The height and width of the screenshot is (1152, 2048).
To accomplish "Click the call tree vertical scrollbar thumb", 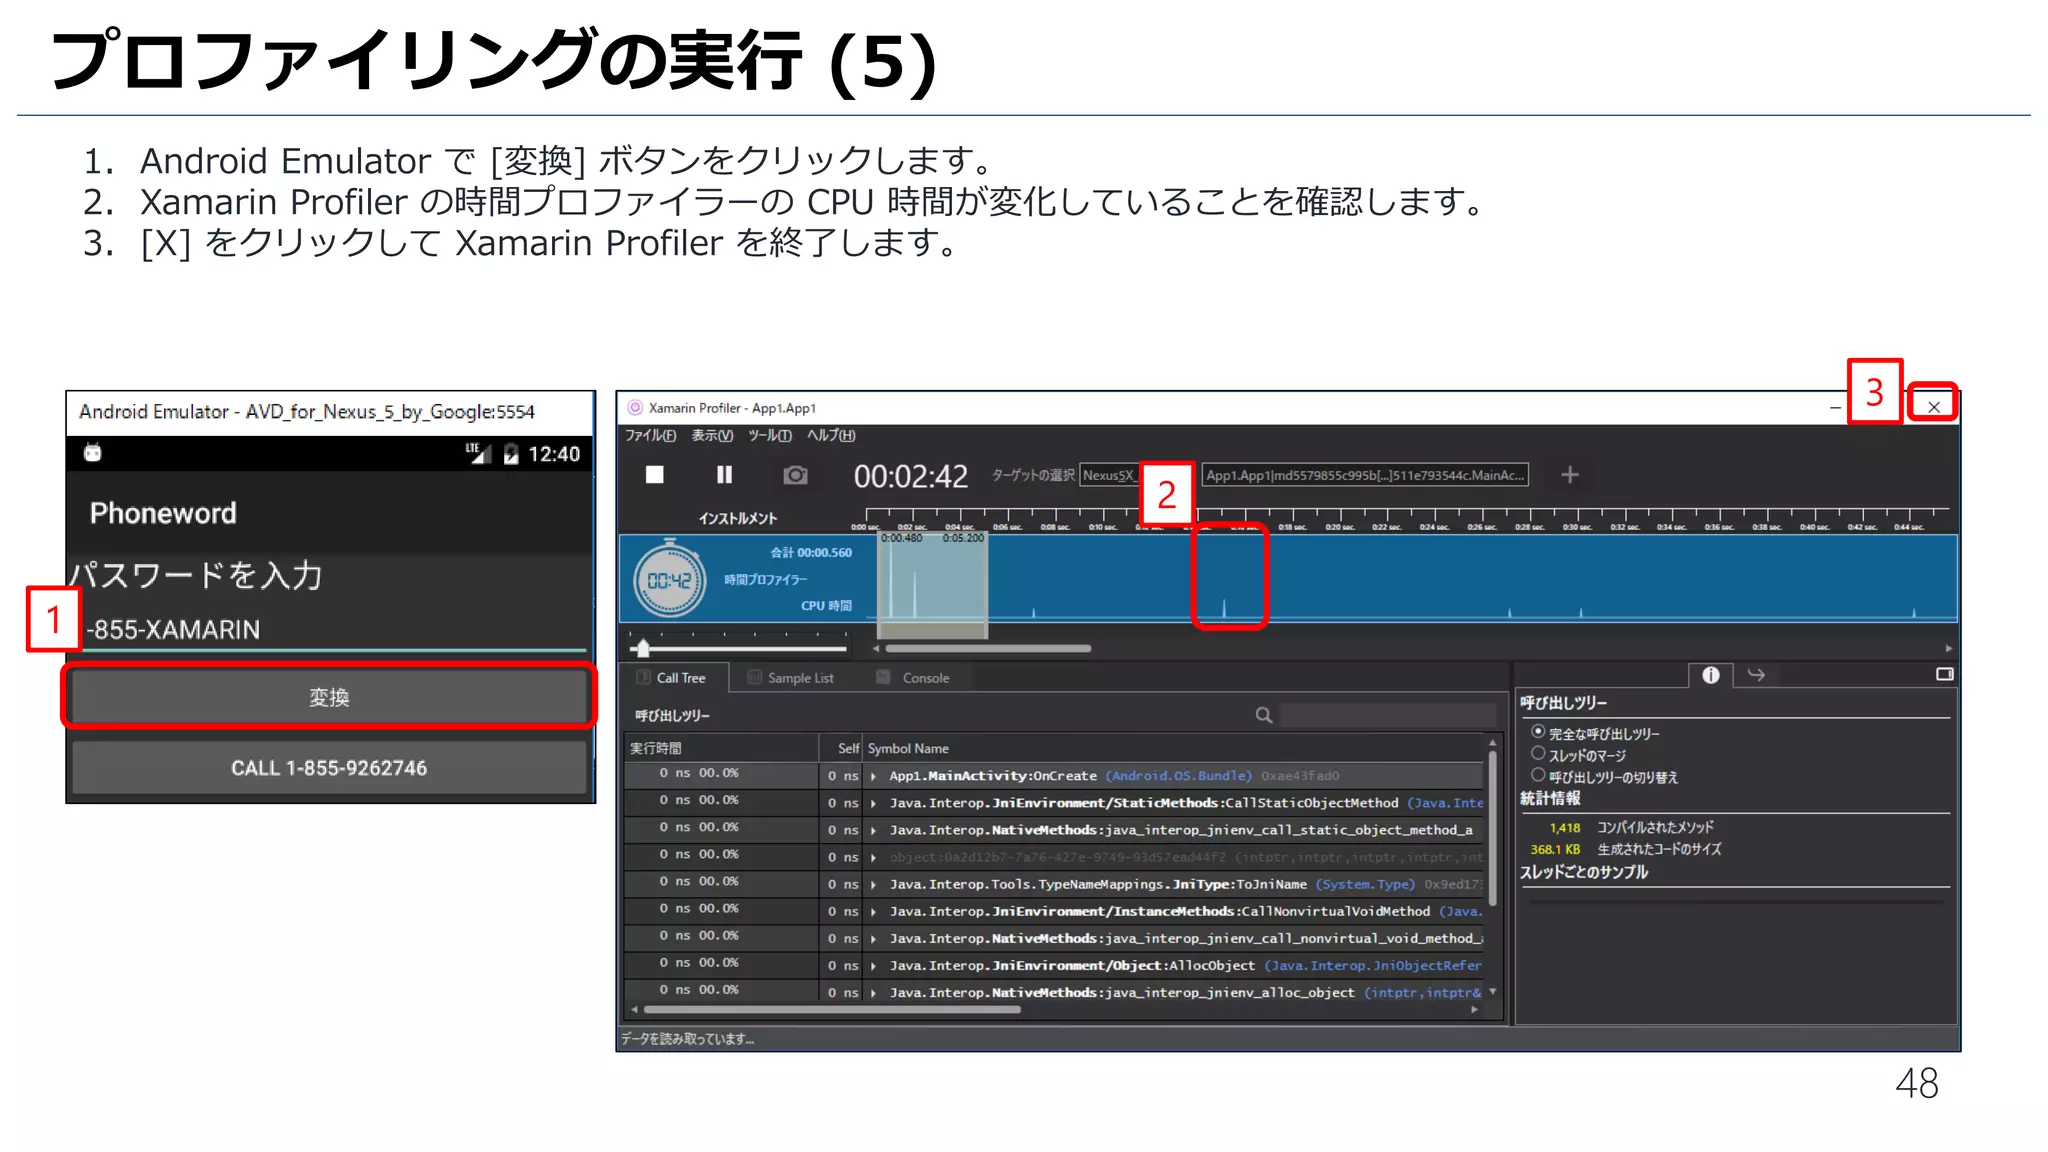I will click(x=1492, y=831).
